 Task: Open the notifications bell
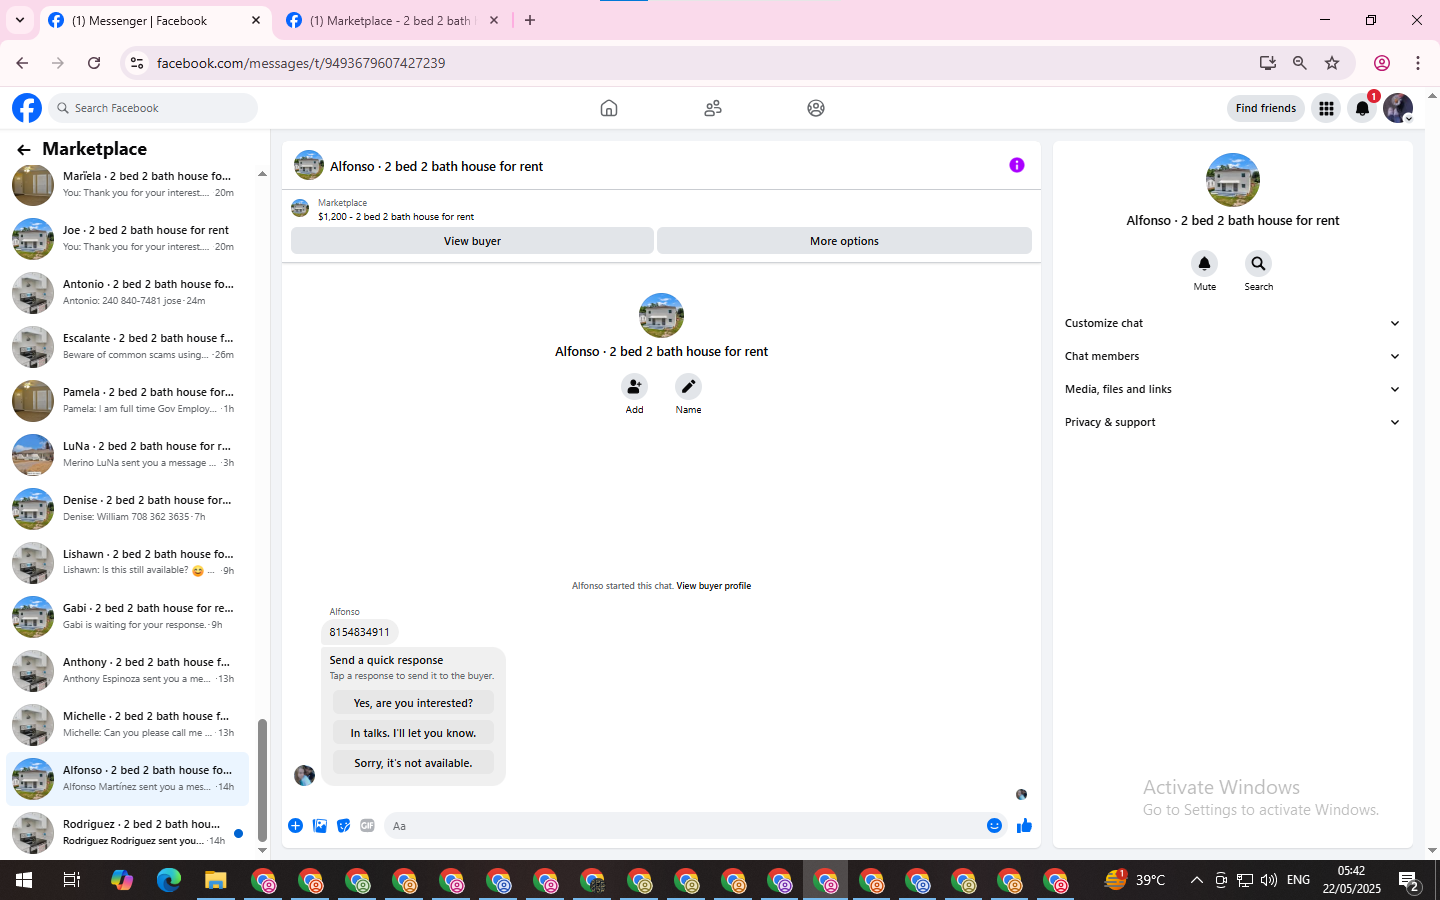1362,108
